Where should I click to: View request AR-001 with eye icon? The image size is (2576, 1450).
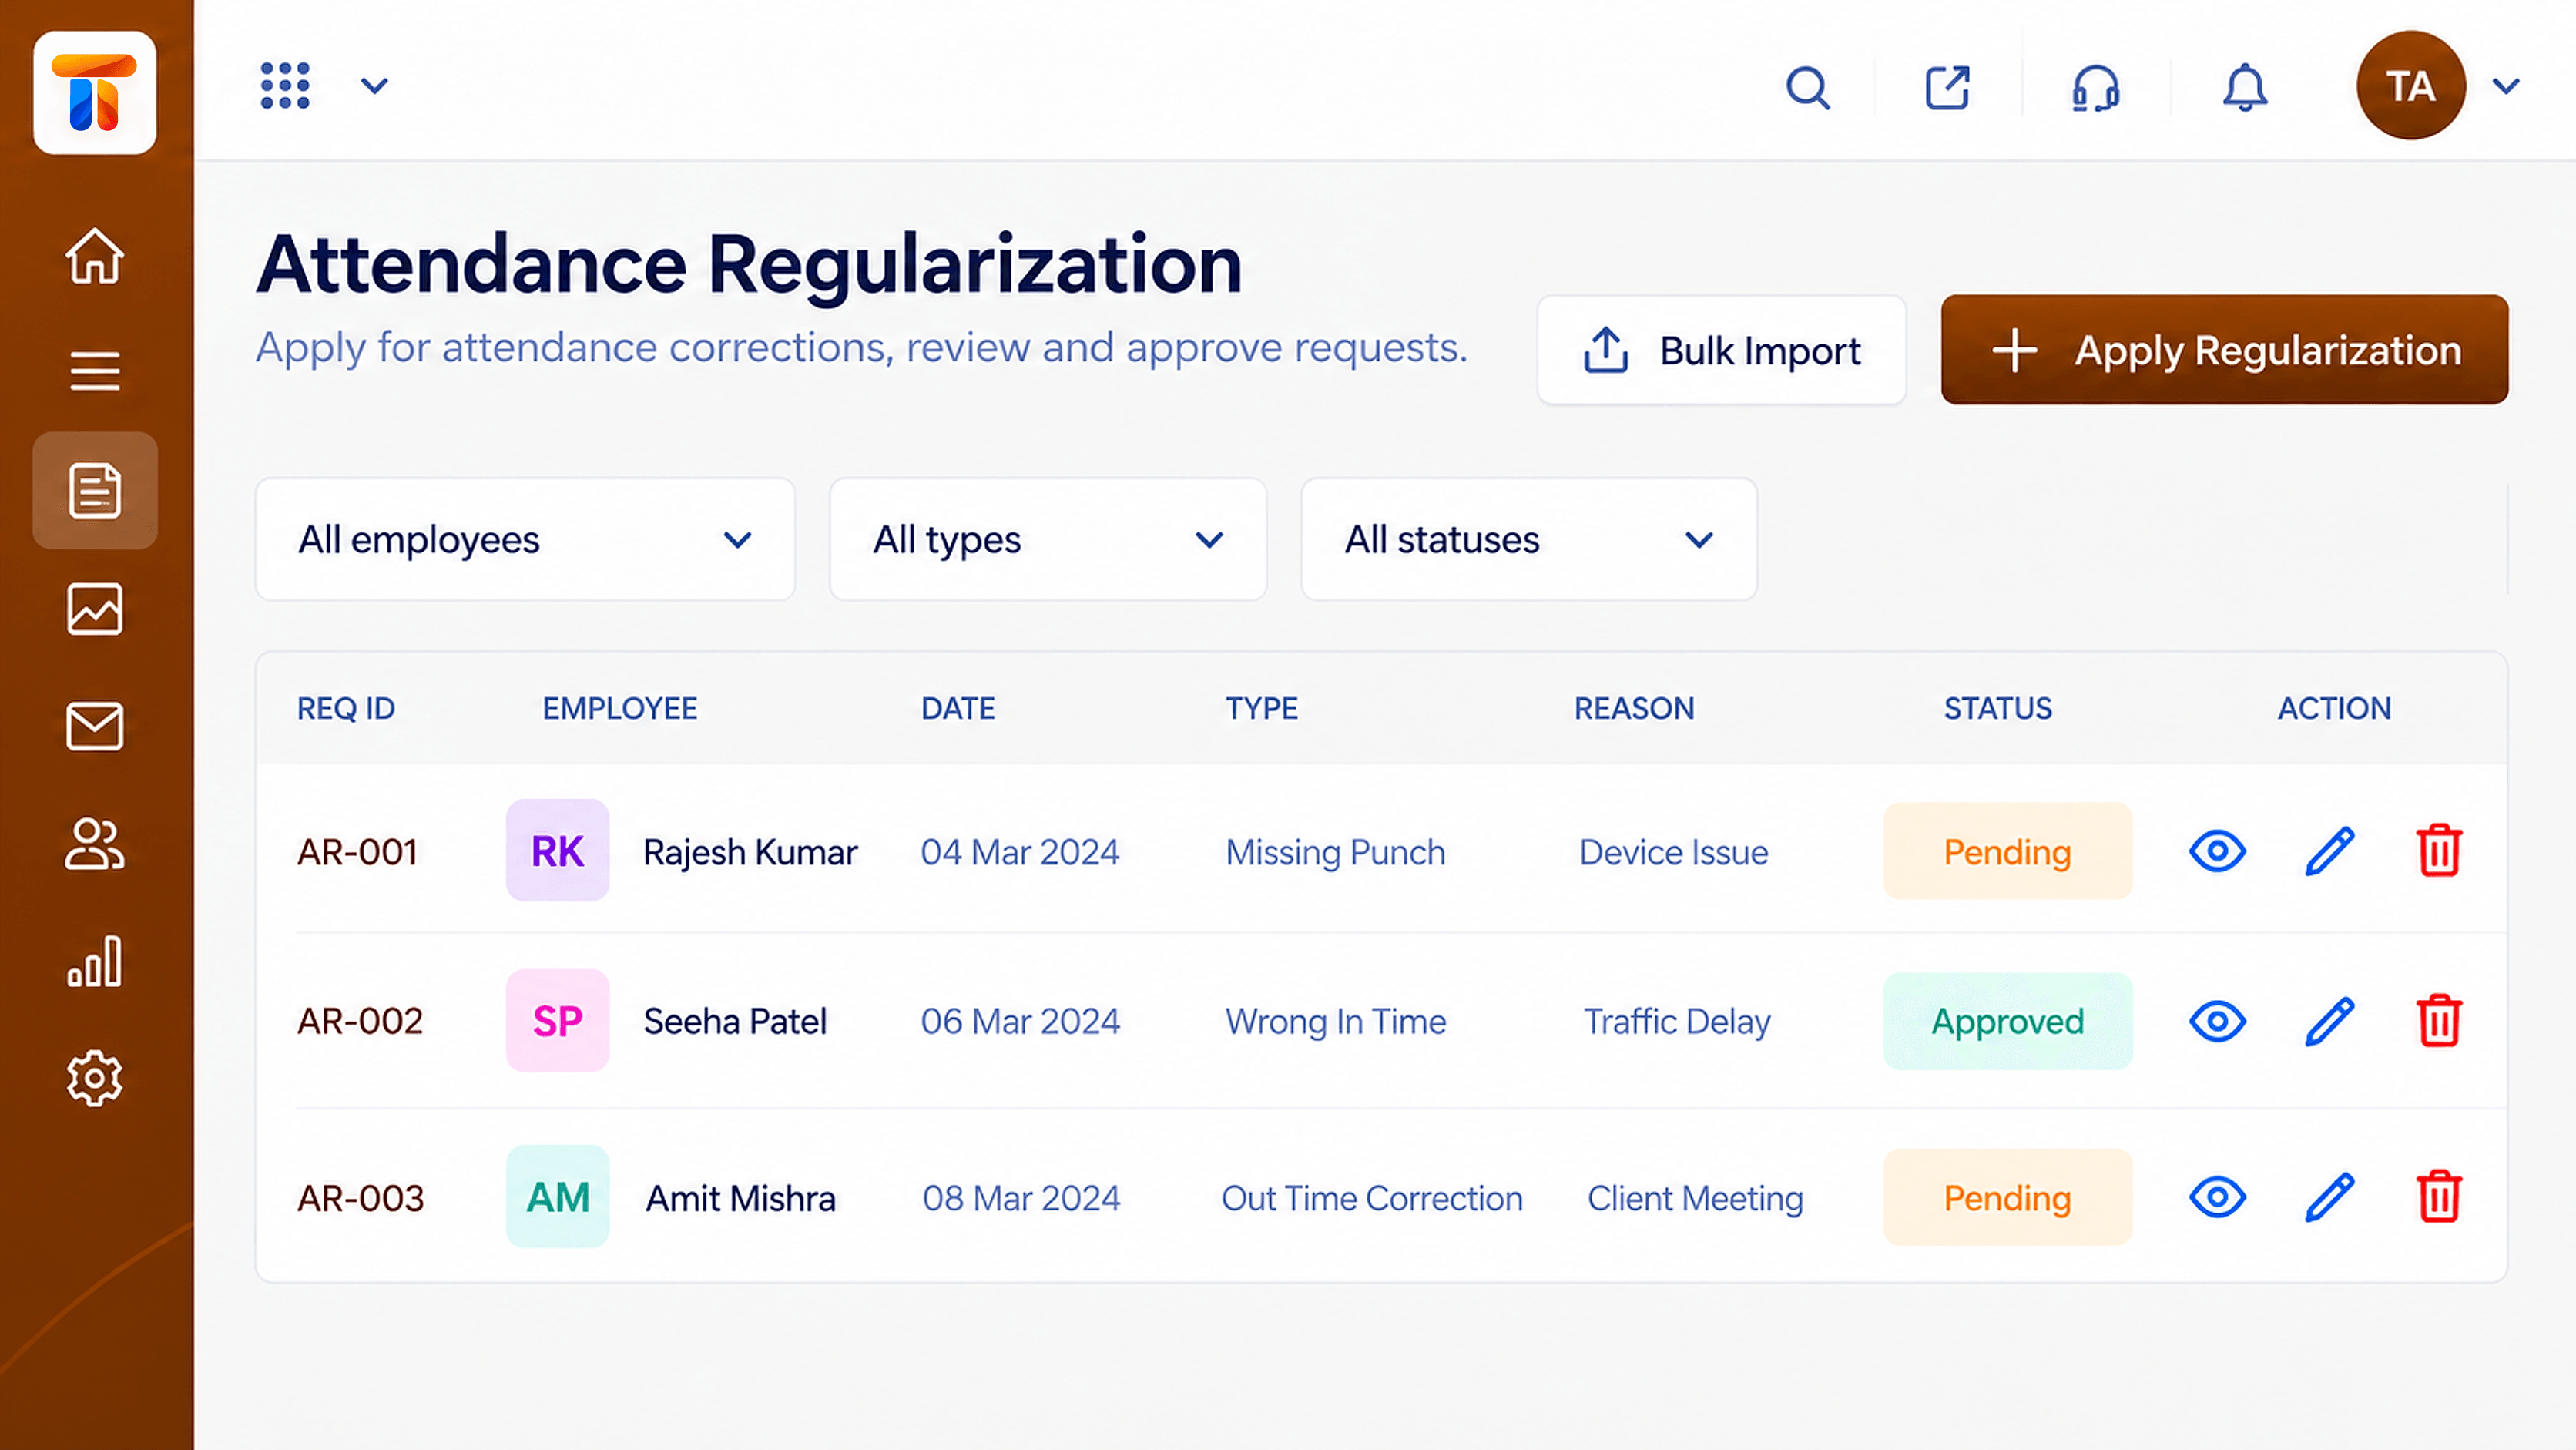tap(2218, 851)
